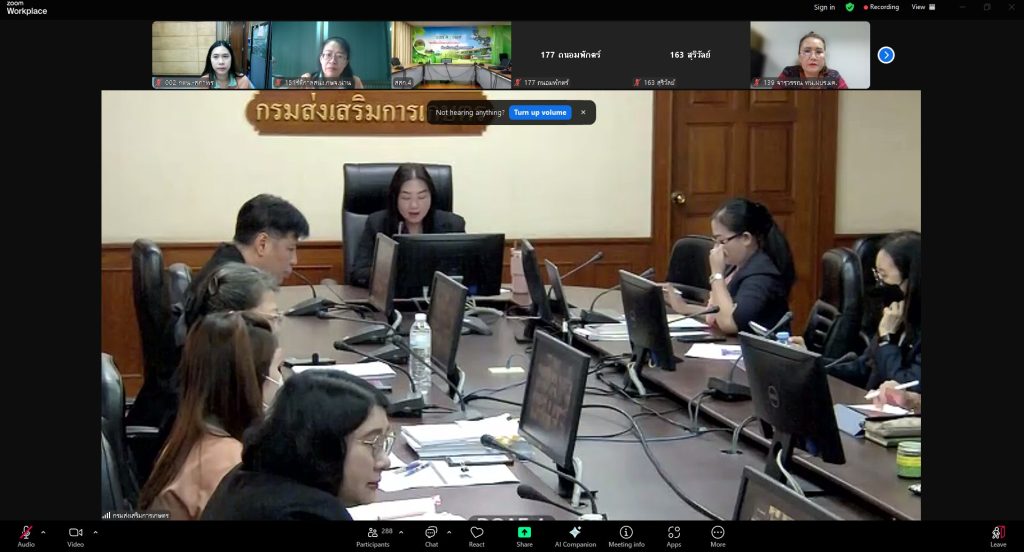Viewport: 1024px width, 552px height.
Task: Expand the video options arrow
Action: point(95,532)
